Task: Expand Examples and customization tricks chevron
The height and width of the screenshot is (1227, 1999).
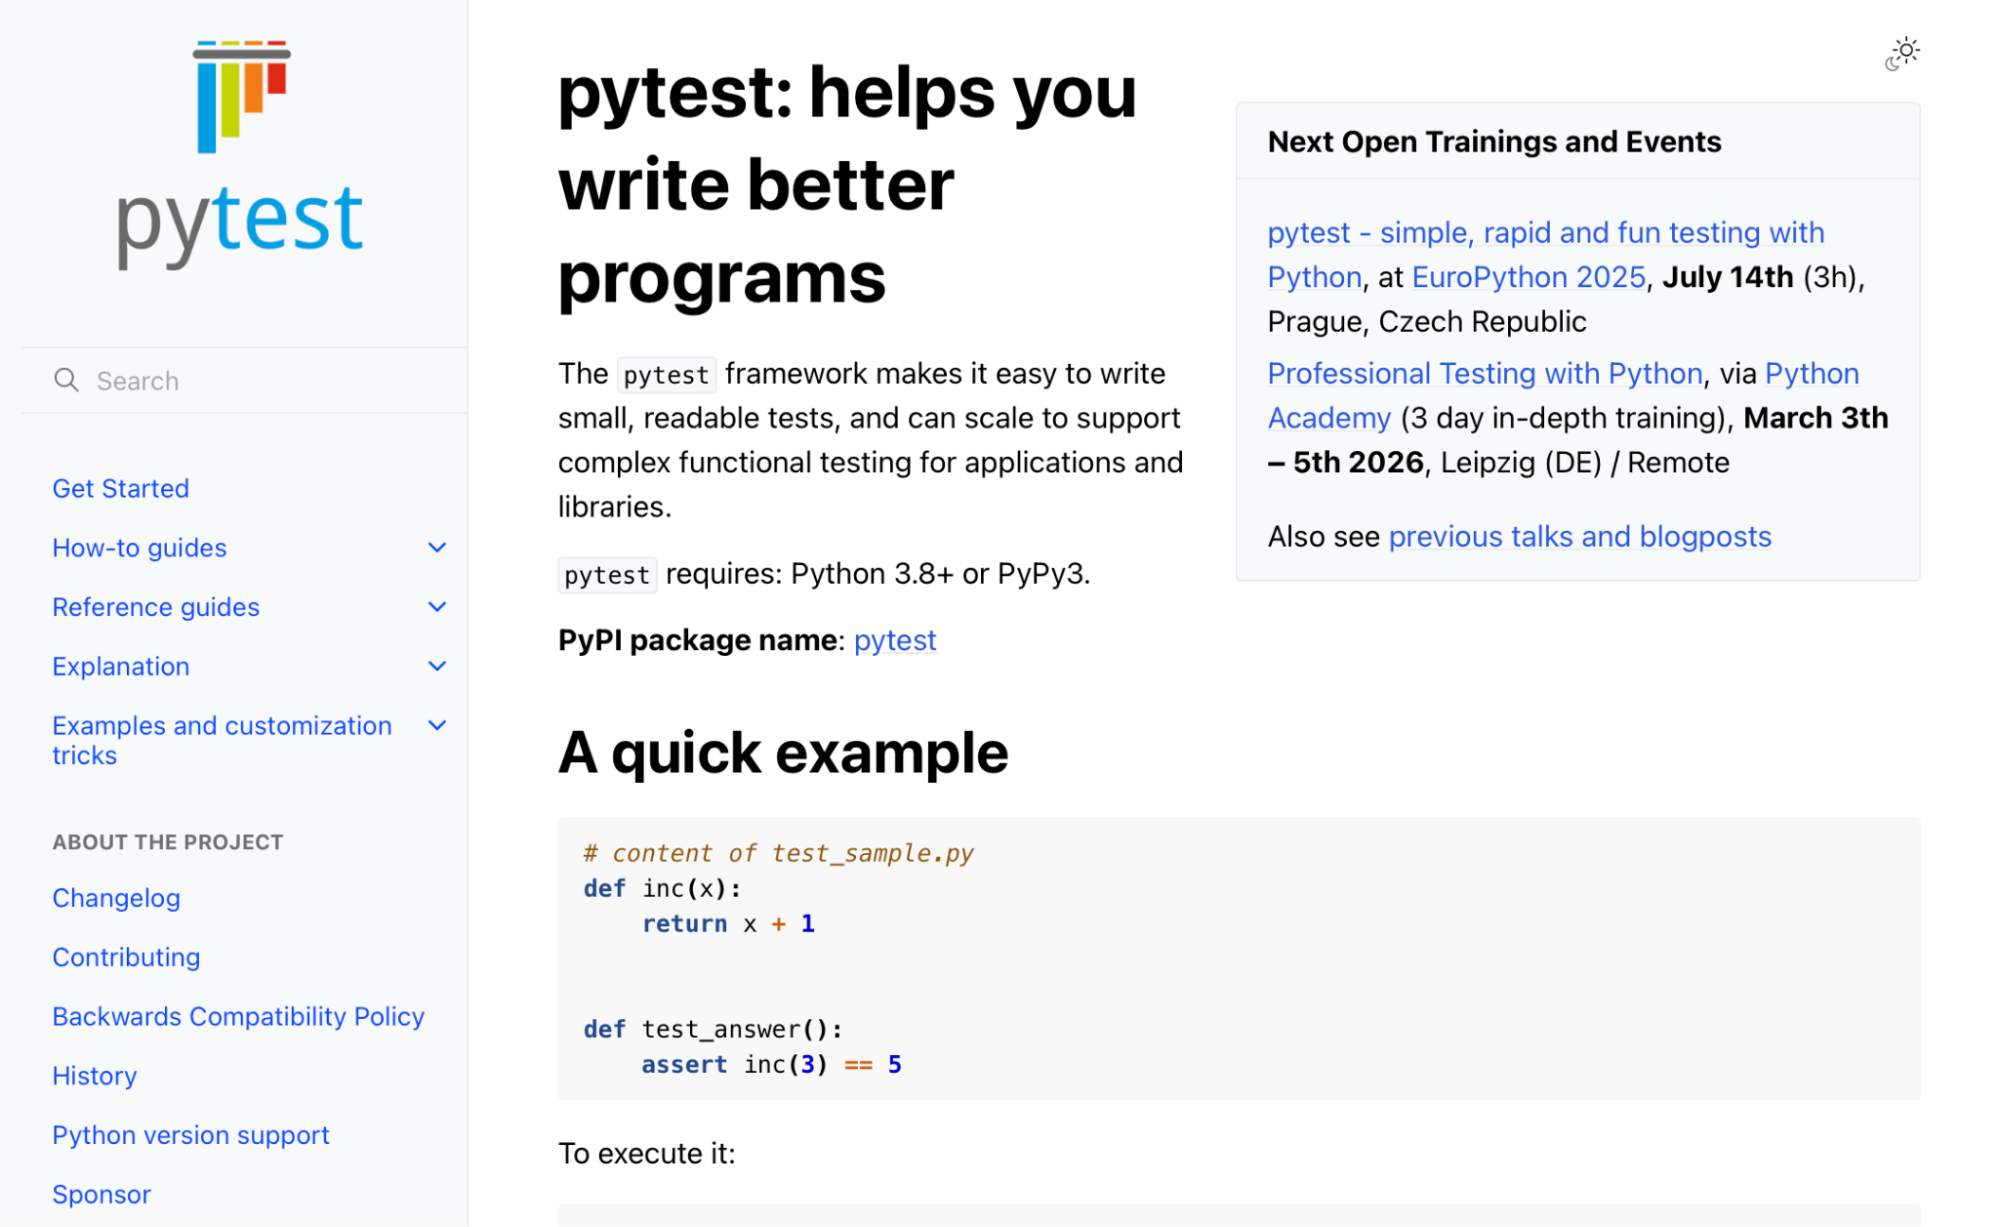Action: [437, 726]
